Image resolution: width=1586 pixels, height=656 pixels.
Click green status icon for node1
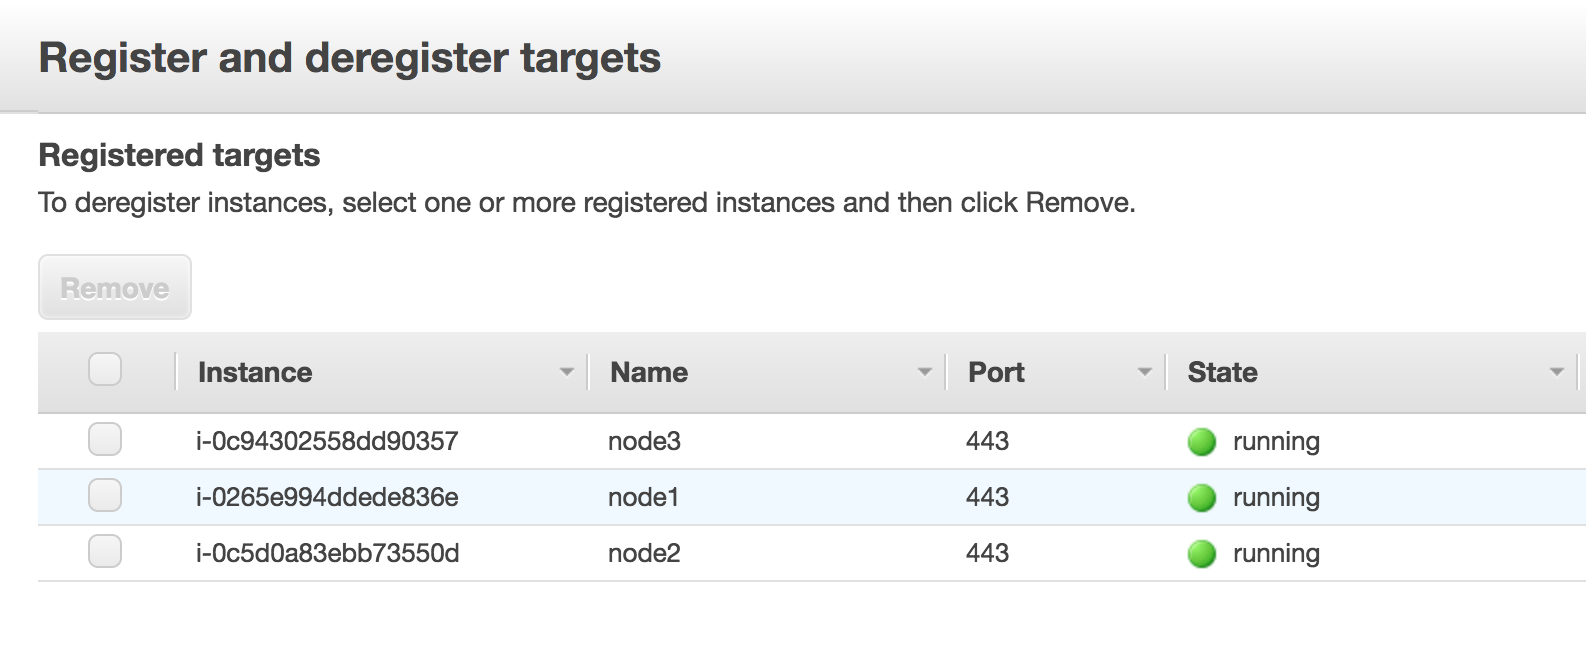[x=1201, y=497]
